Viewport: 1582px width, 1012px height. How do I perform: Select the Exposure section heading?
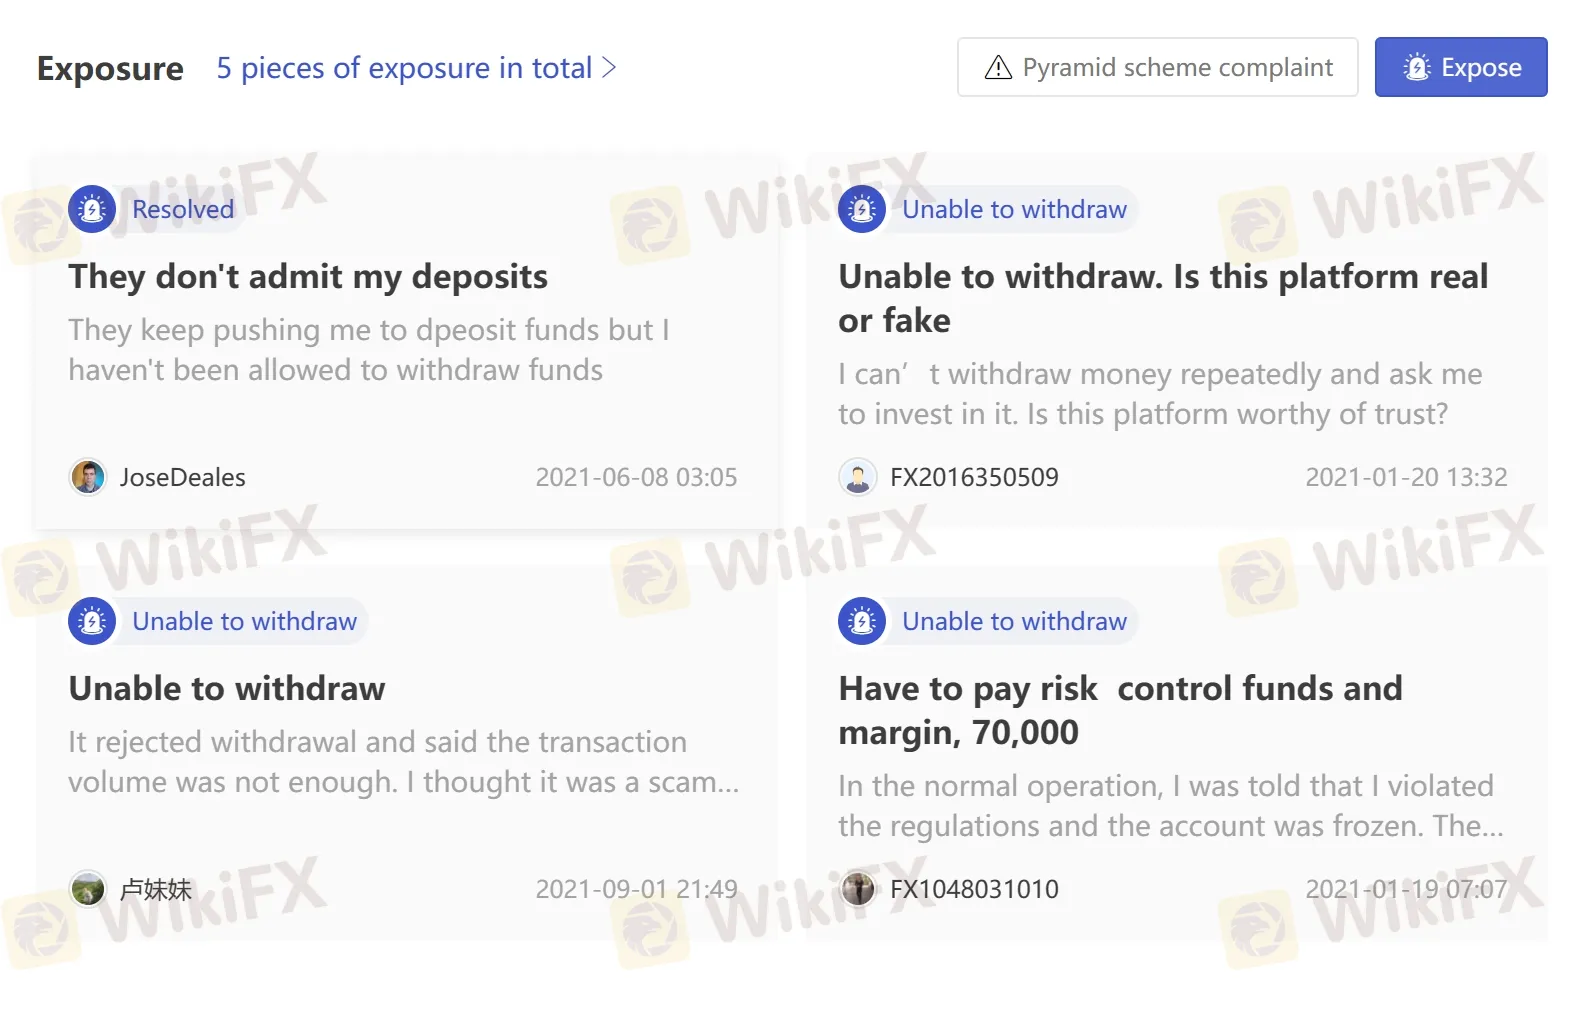click(110, 67)
